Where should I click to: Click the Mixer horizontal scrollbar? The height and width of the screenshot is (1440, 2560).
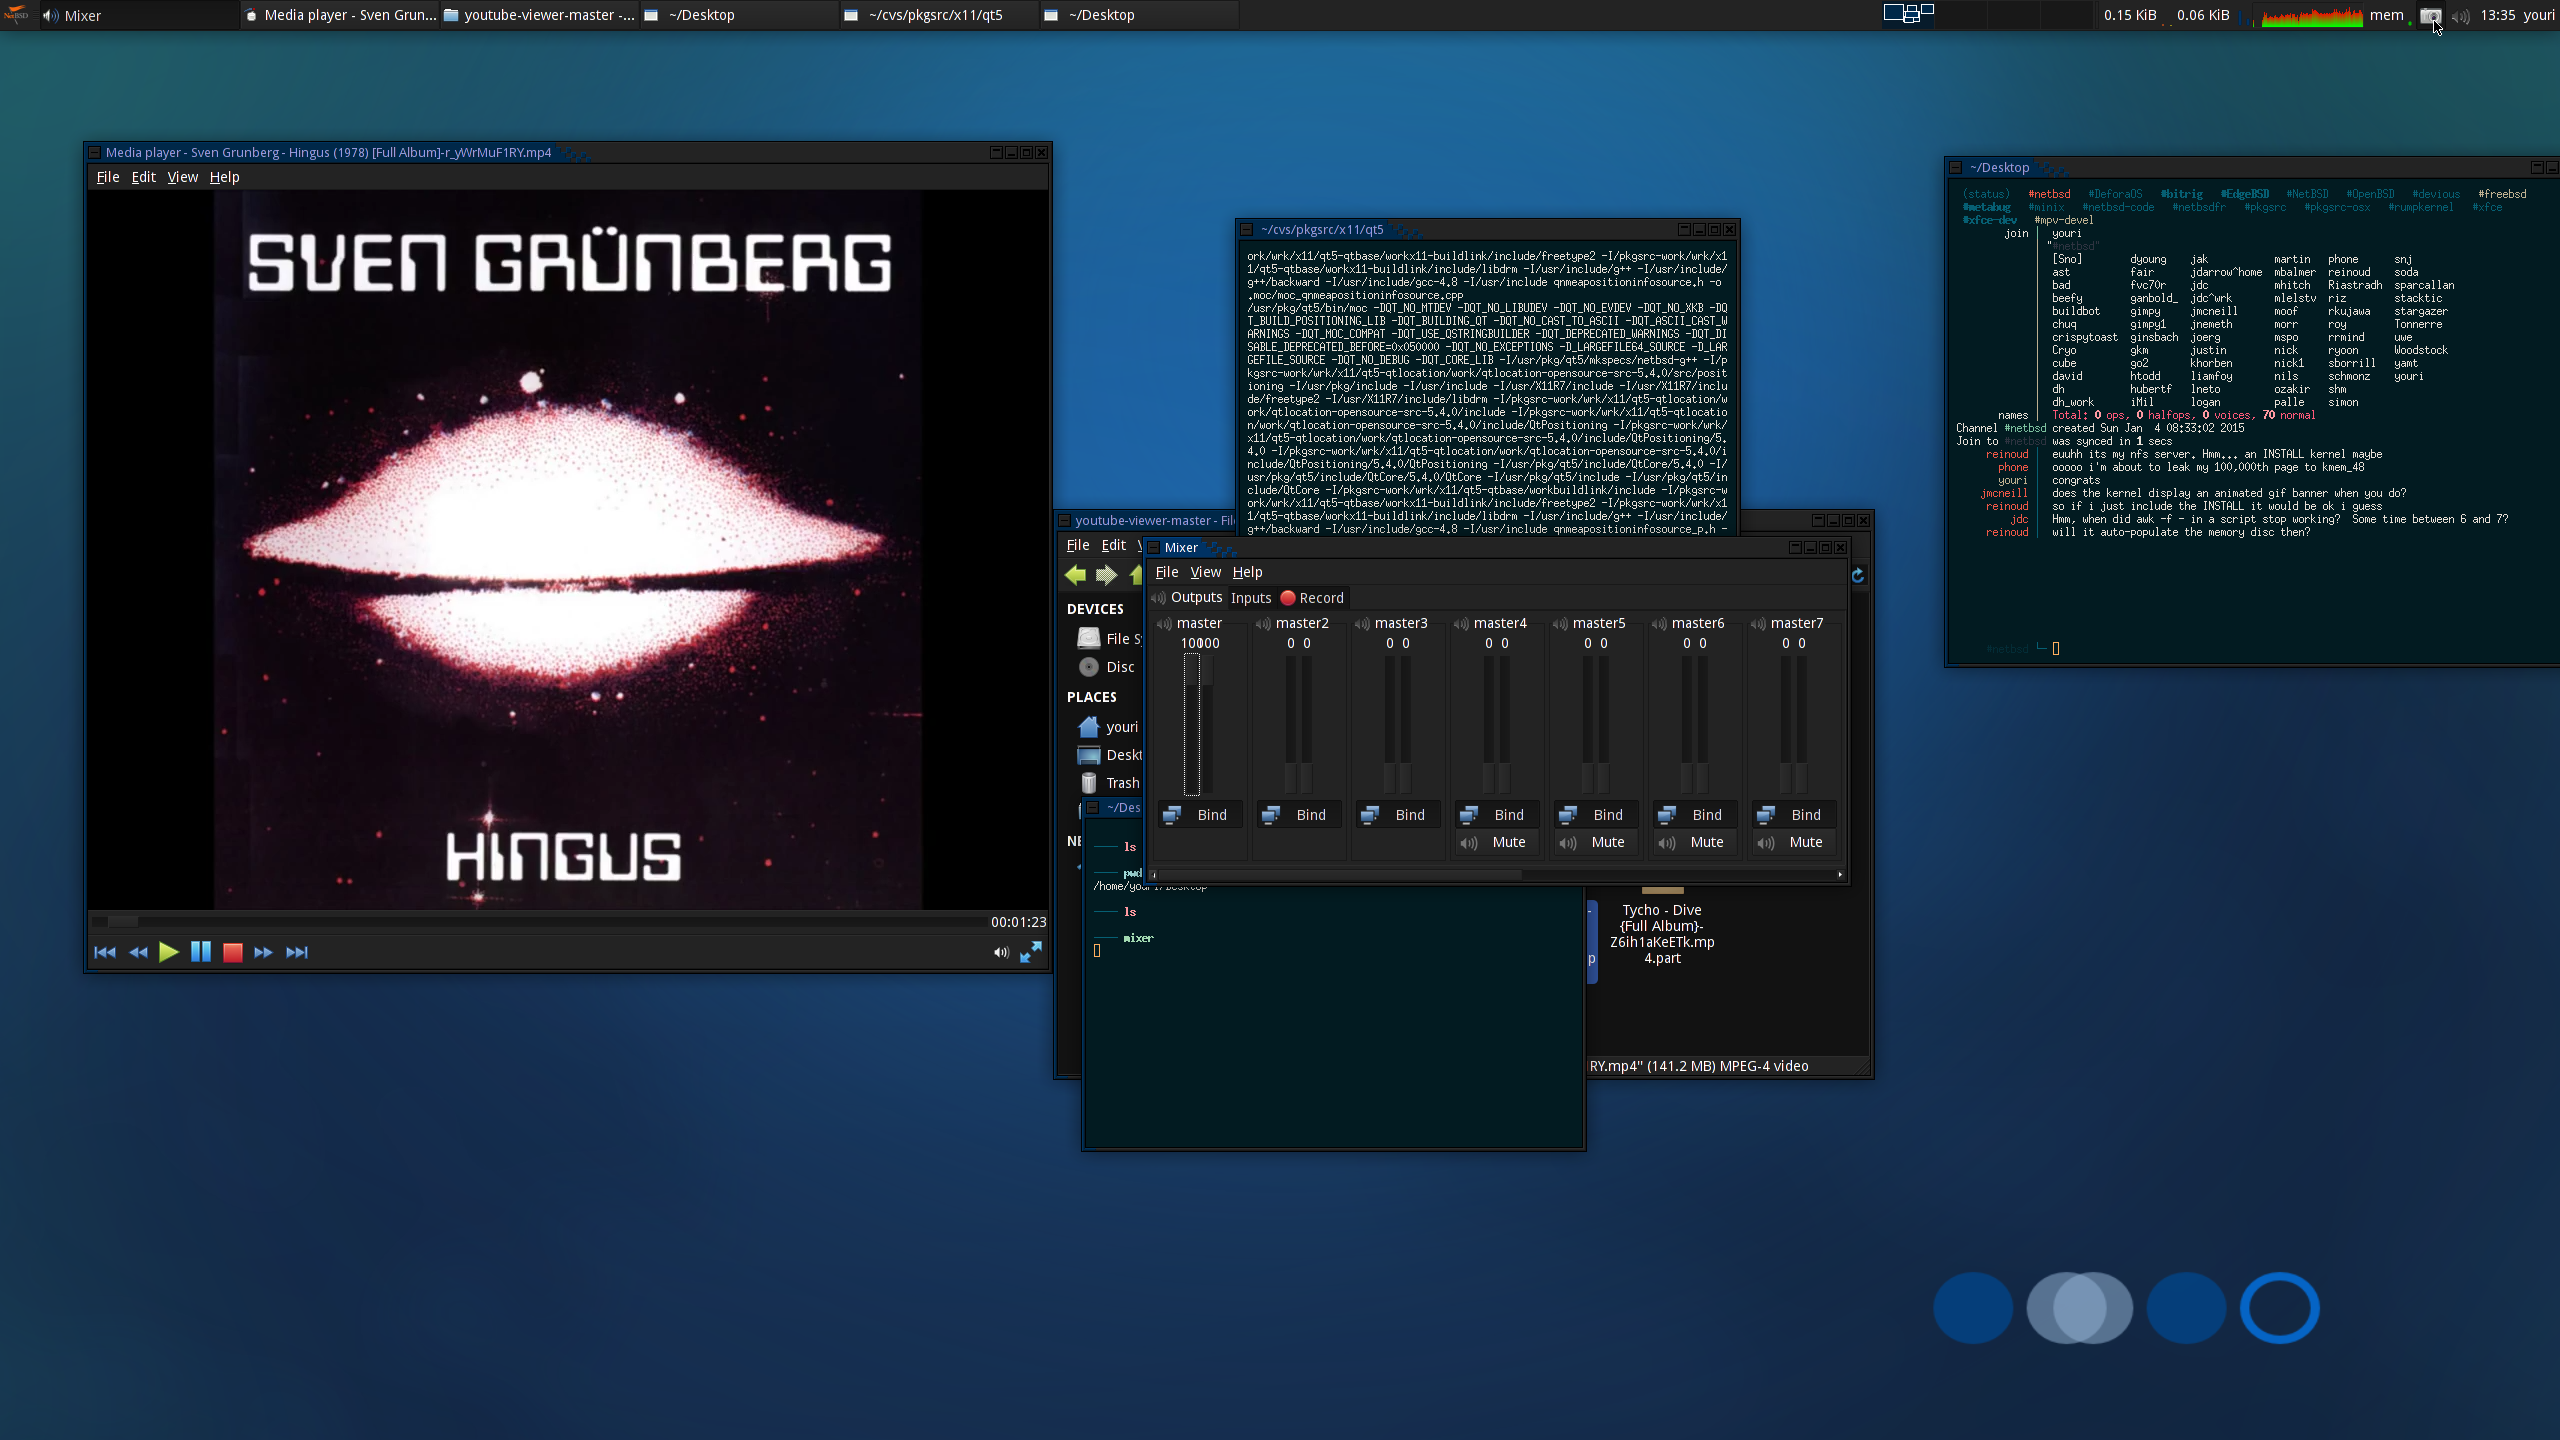(x=1496, y=875)
